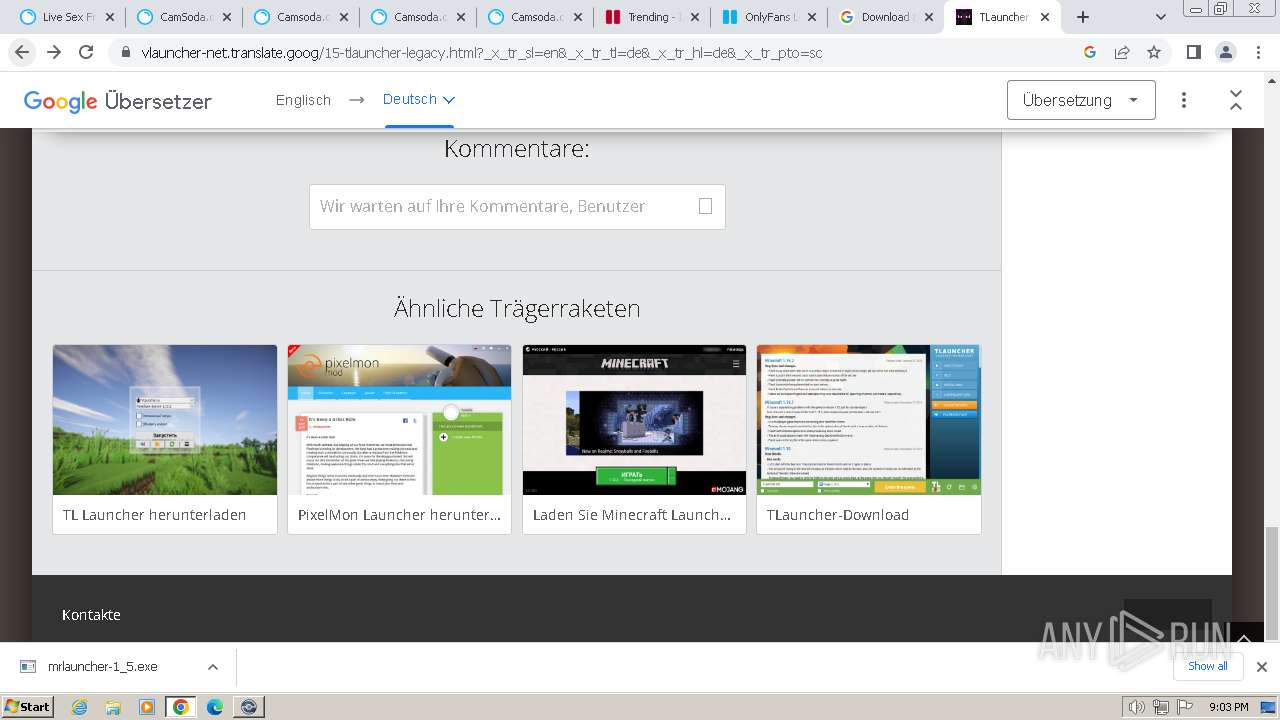Select the Englisch source language
The image size is (1280, 720).
click(303, 100)
